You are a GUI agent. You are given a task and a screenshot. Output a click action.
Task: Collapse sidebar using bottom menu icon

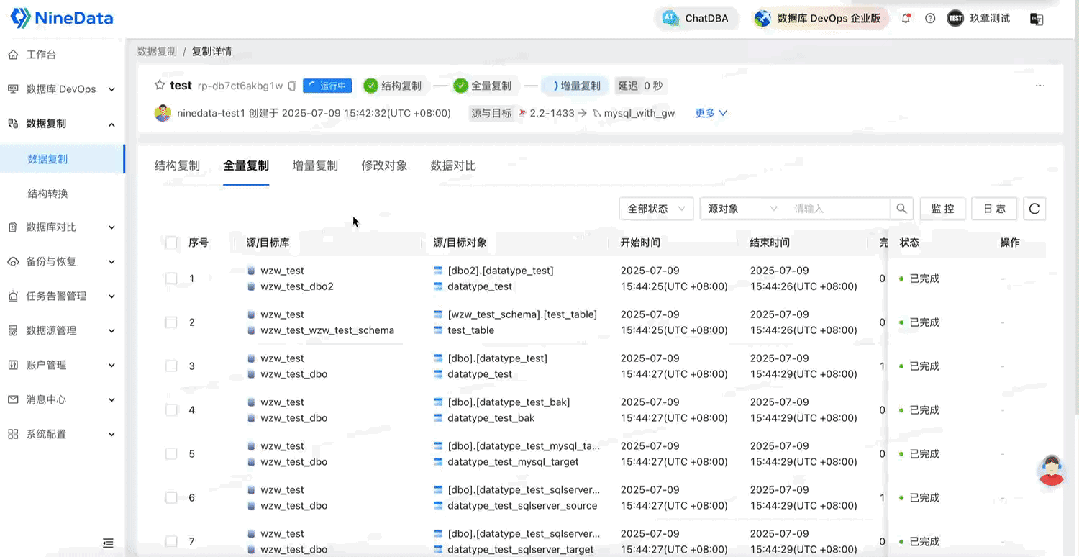coord(108,543)
